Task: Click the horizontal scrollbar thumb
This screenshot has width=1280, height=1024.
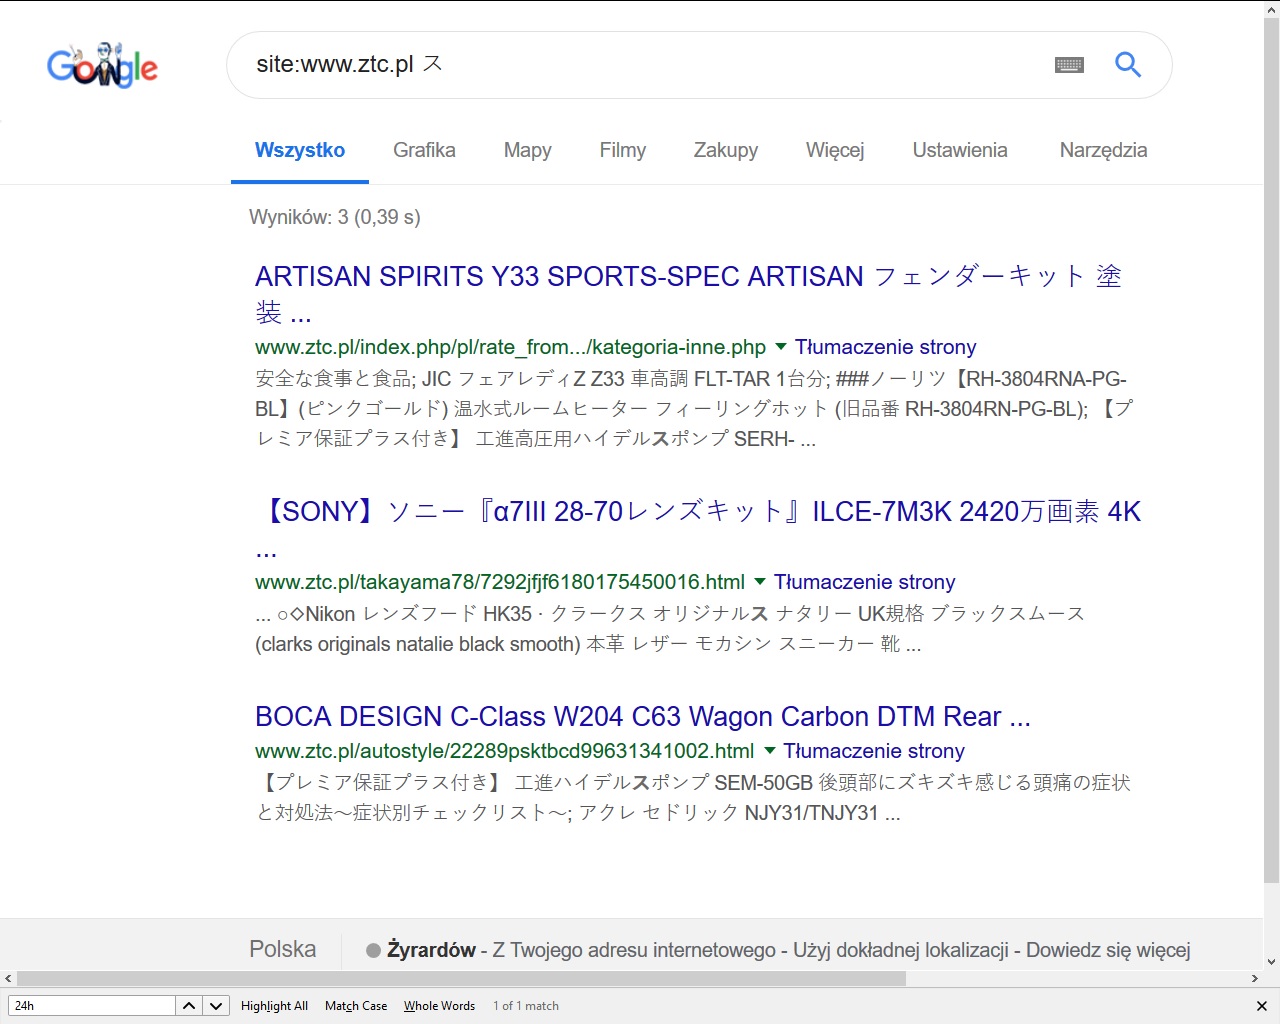Action: pos(460,979)
